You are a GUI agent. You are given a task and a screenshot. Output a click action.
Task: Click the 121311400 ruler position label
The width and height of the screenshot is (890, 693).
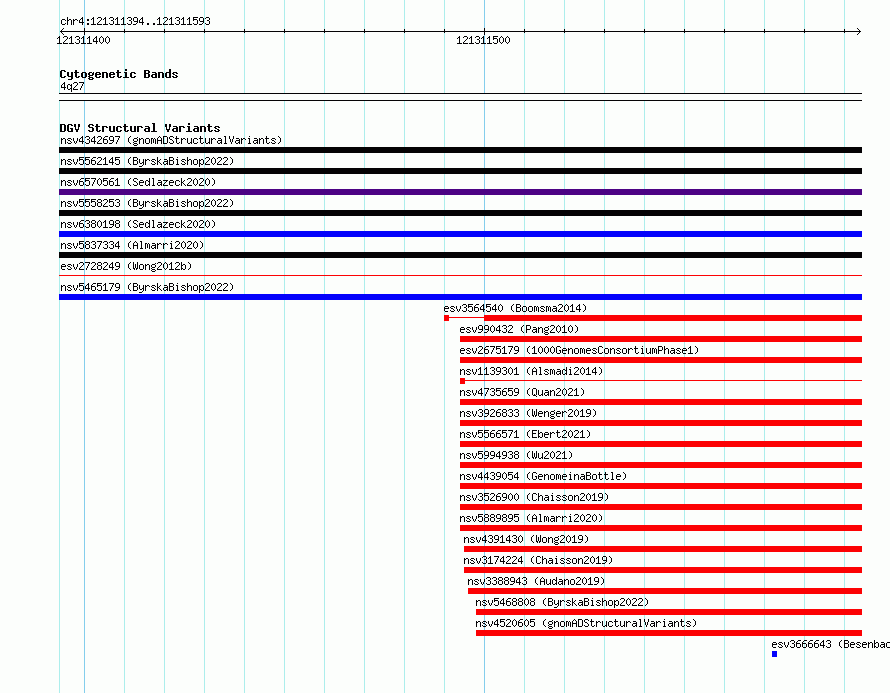pyautogui.click(x=83, y=40)
